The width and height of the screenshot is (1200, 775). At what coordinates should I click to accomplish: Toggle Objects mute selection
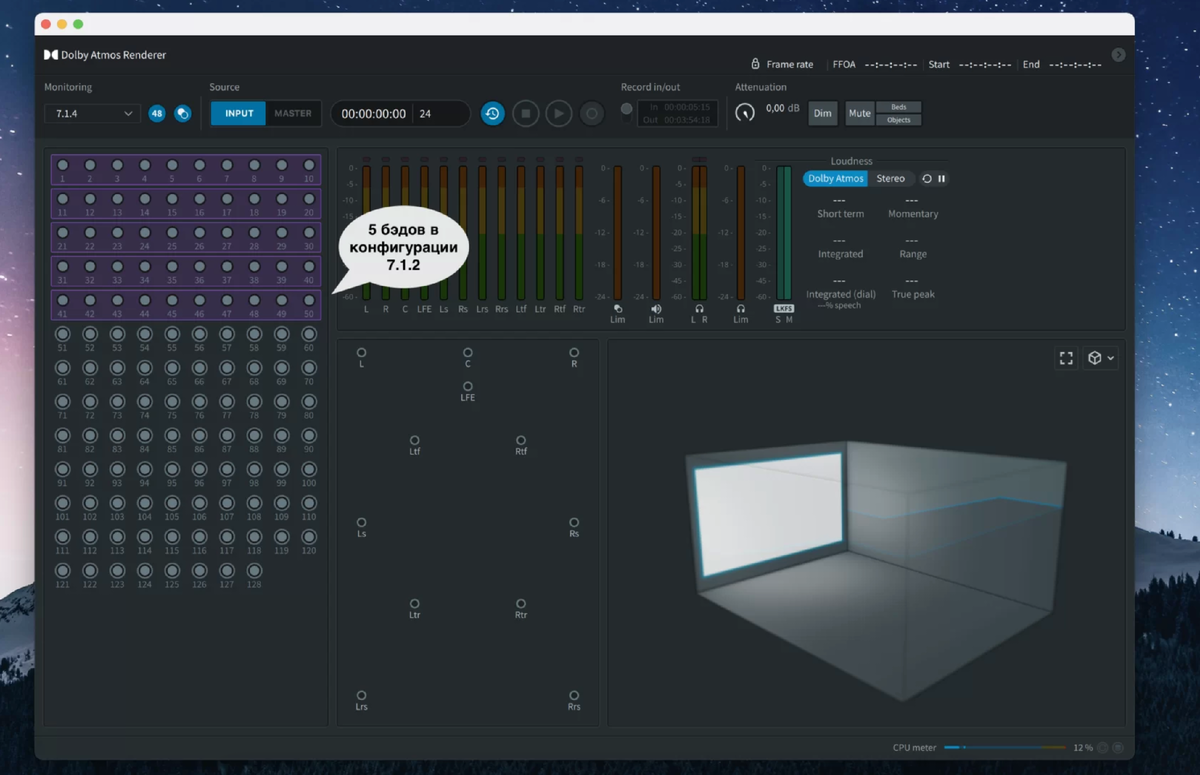pyautogui.click(x=899, y=120)
